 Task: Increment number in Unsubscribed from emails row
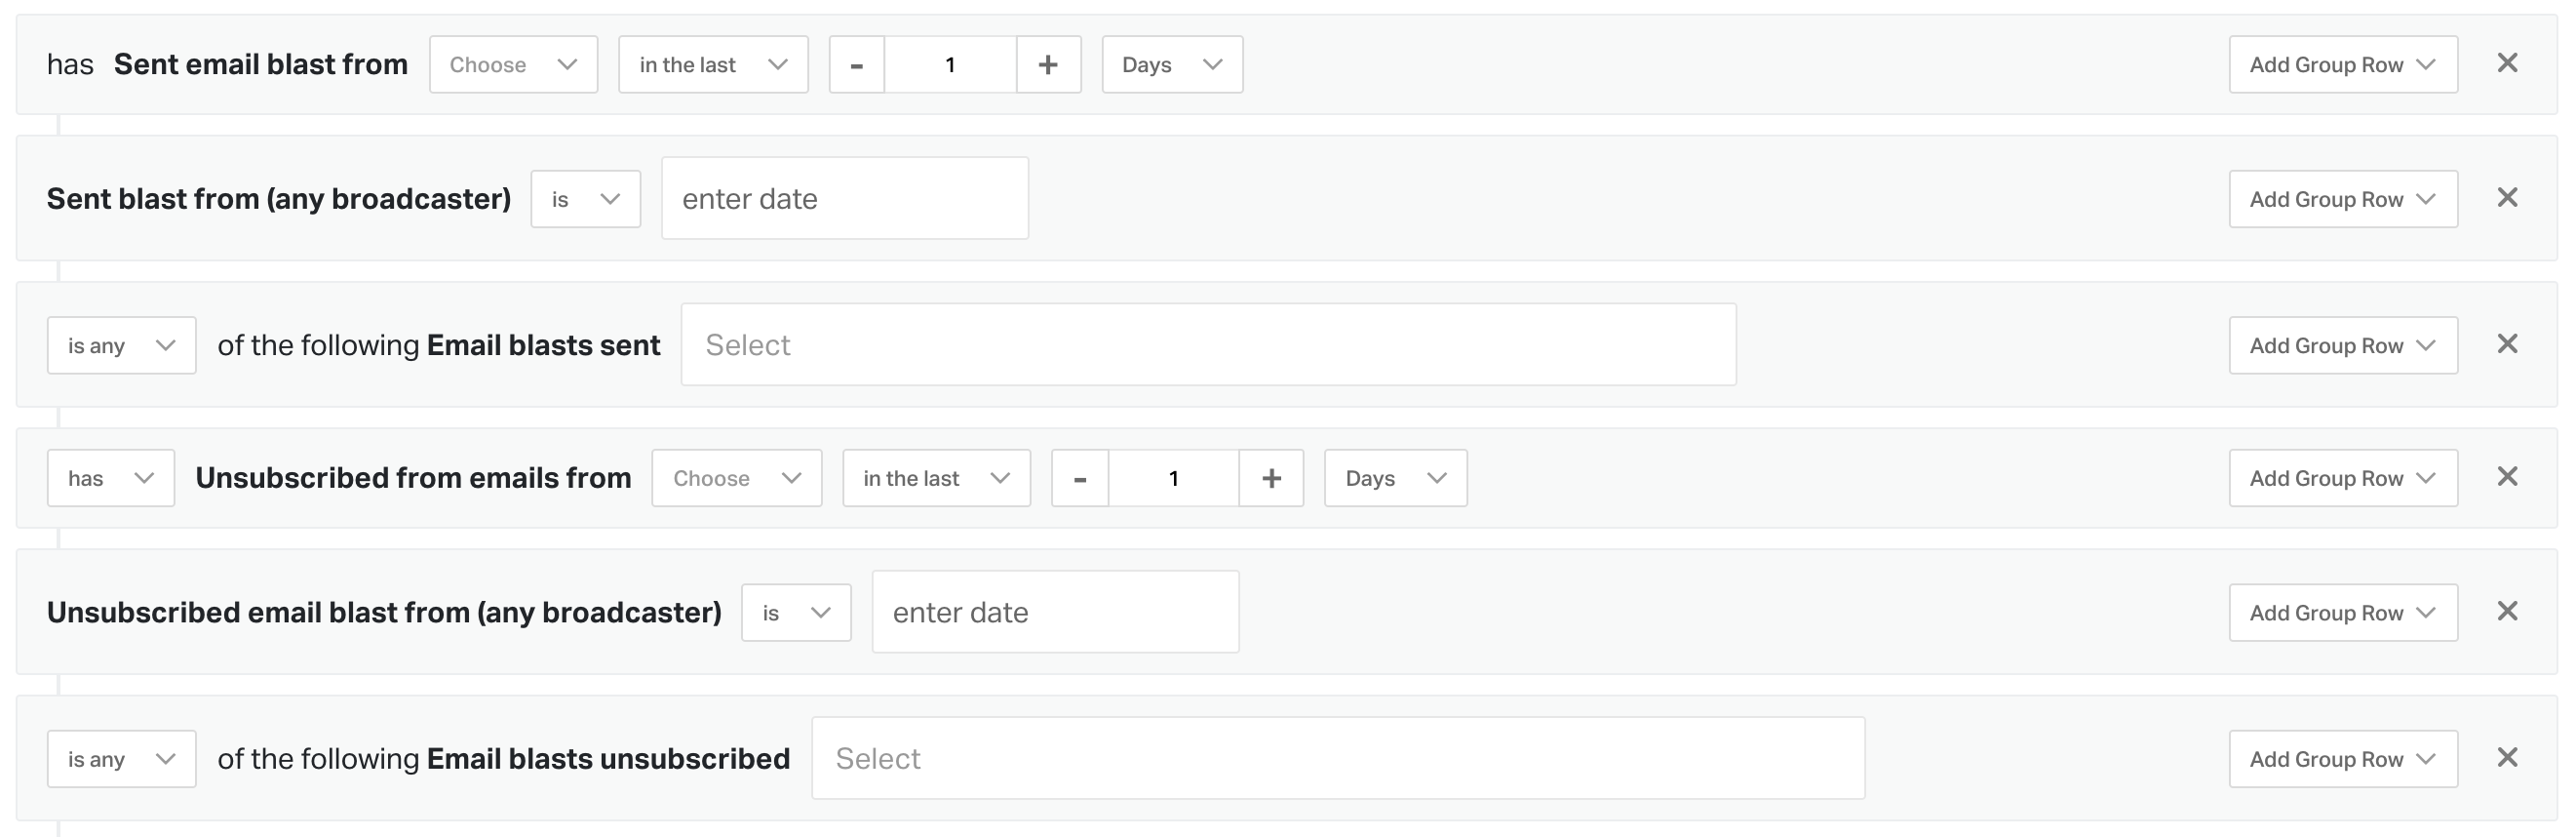pyautogui.click(x=1270, y=478)
